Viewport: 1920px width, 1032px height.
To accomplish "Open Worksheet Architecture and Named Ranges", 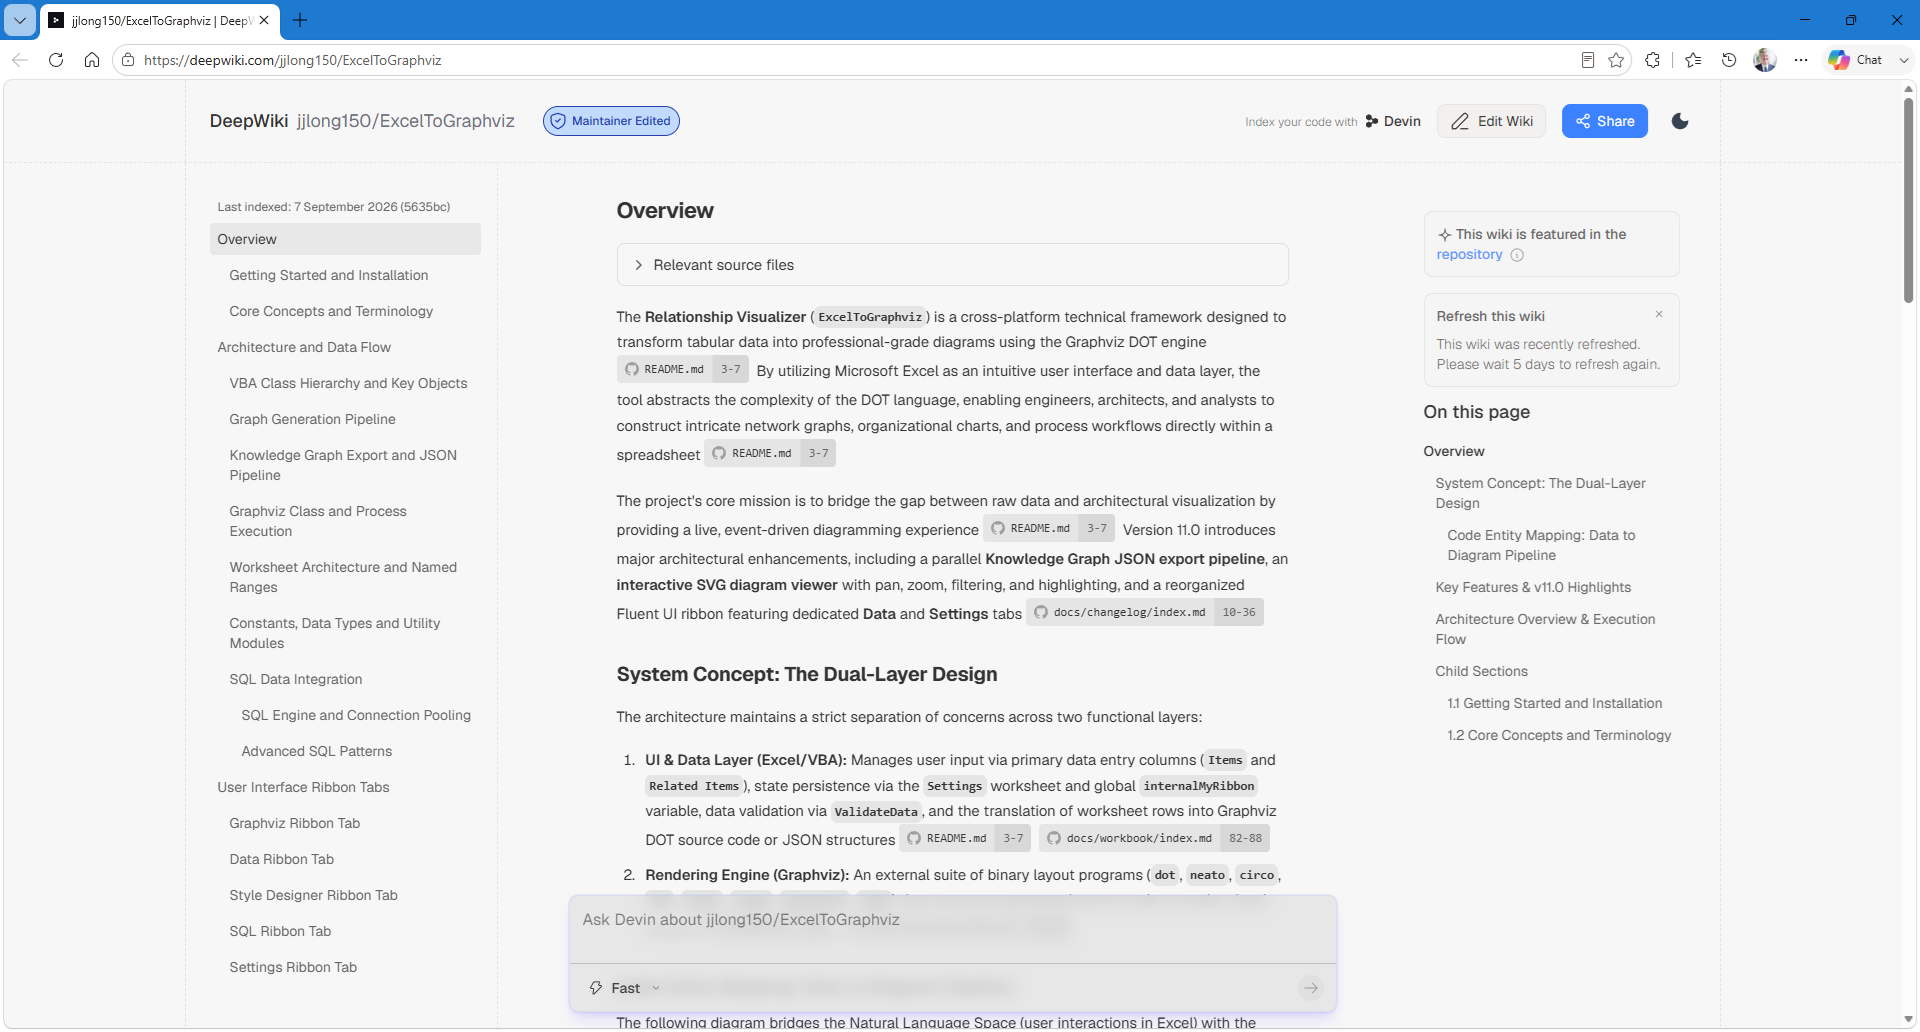I will pyautogui.click(x=343, y=577).
